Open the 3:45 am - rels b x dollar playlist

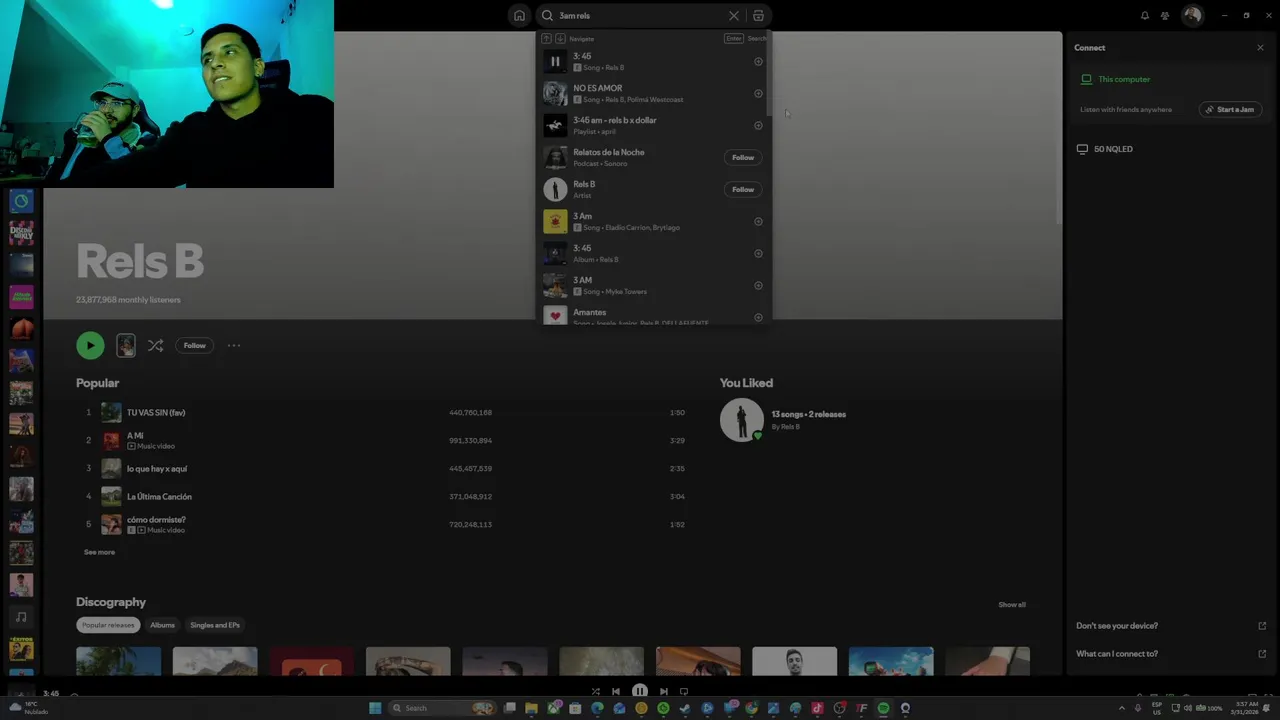point(654,125)
